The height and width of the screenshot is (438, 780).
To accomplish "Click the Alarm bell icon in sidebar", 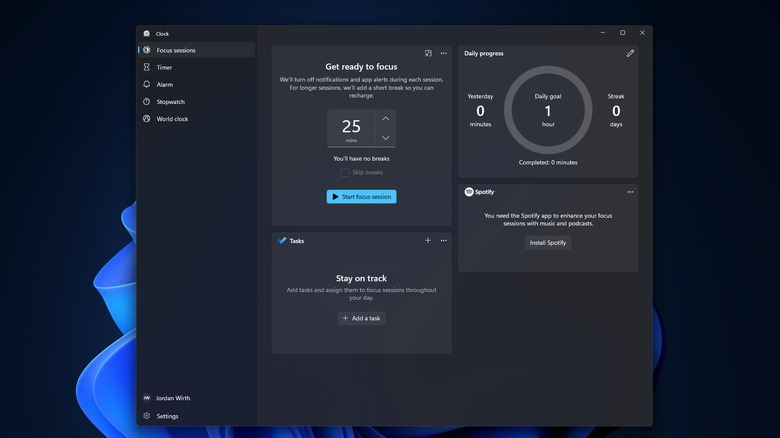I will pos(147,84).
